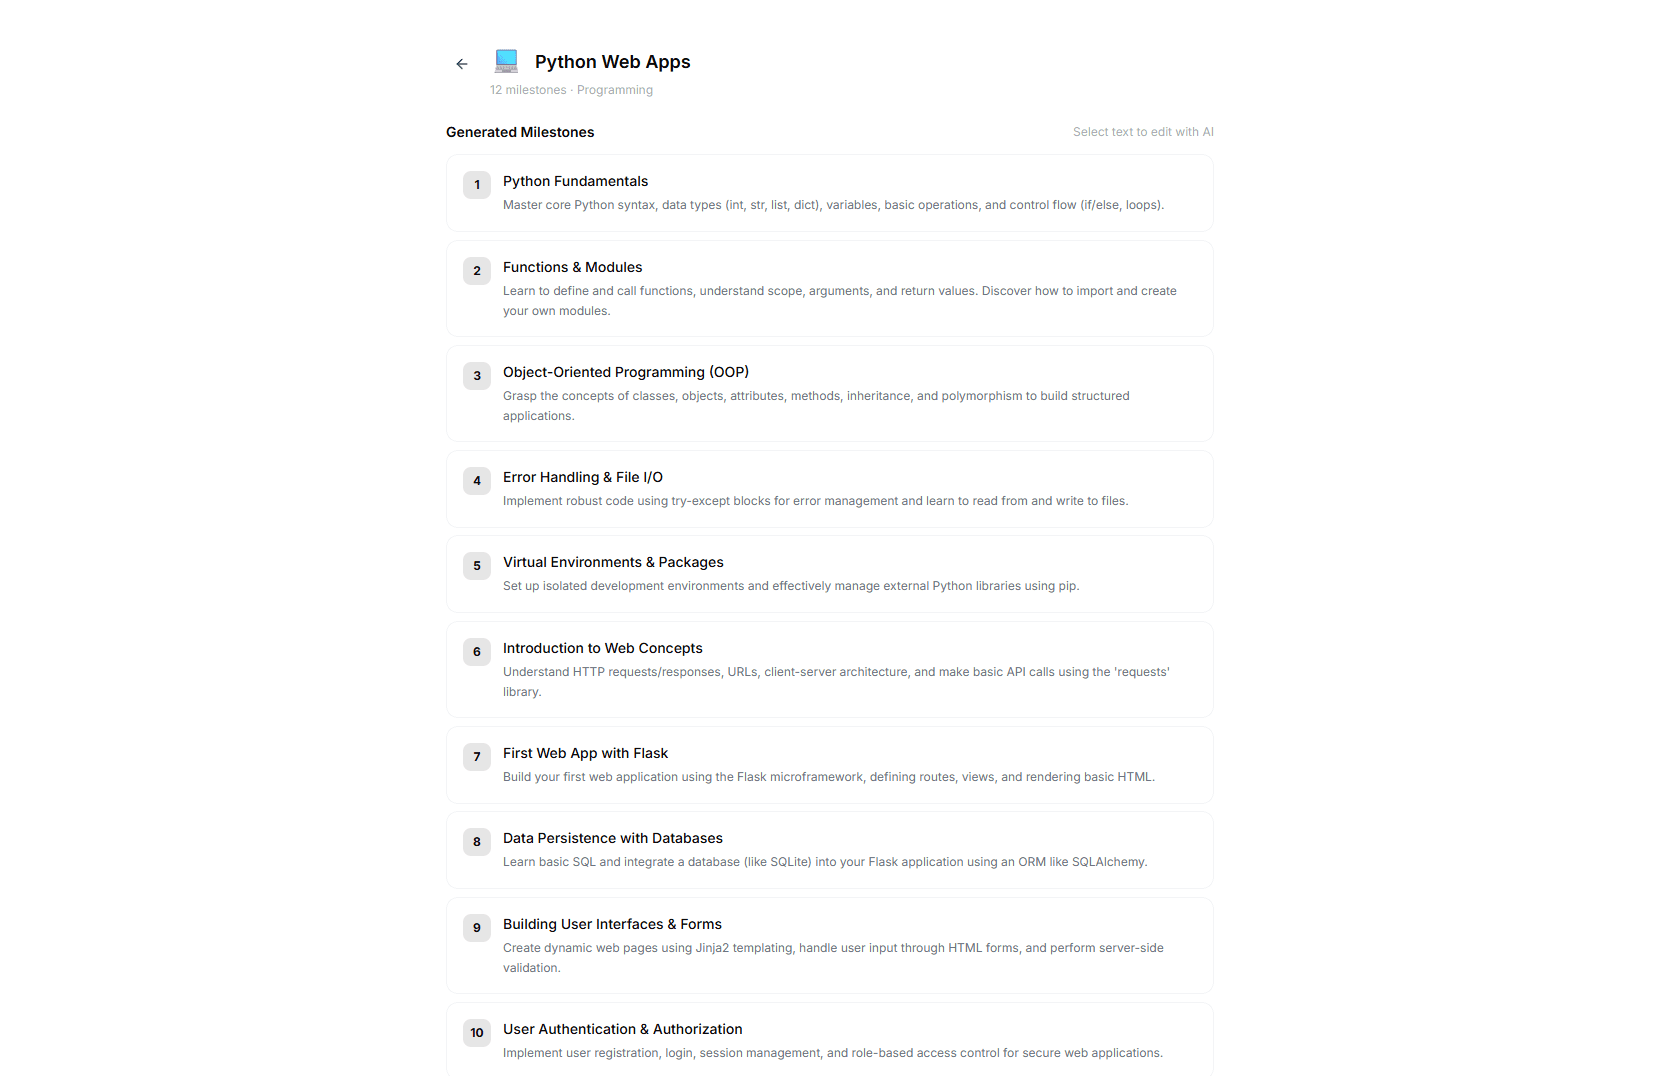Click the back arrow icon
The height and width of the screenshot is (1076, 1658).
click(462, 64)
